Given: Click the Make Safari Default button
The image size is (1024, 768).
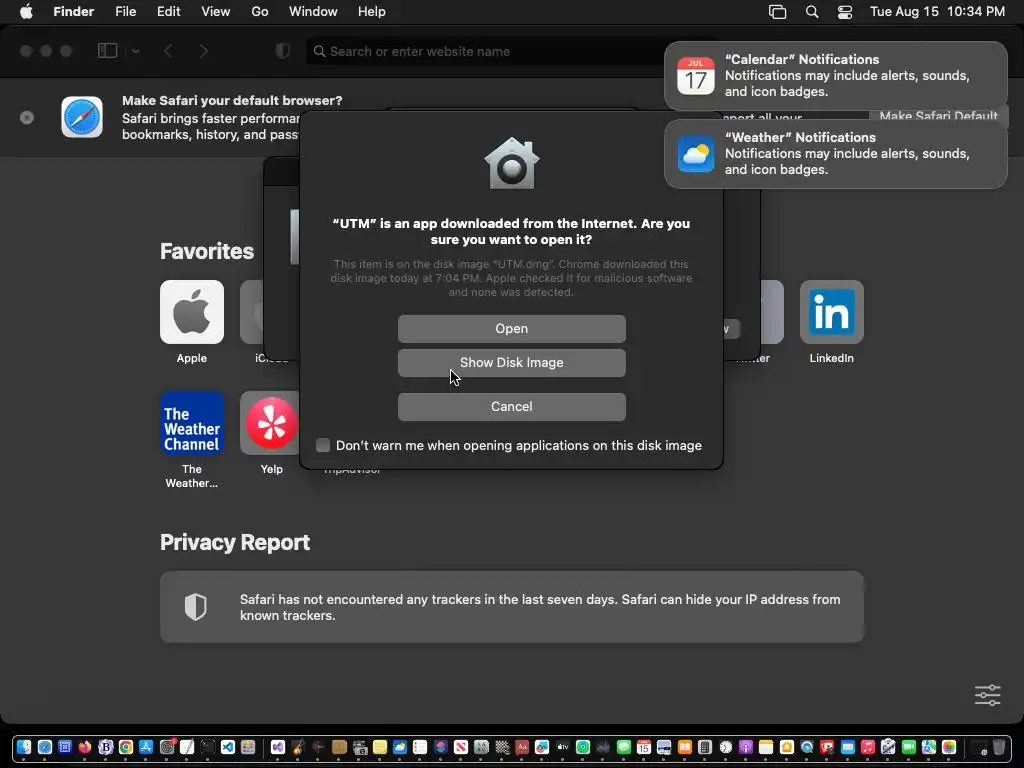Looking at the screenshot, I should 938,116.
